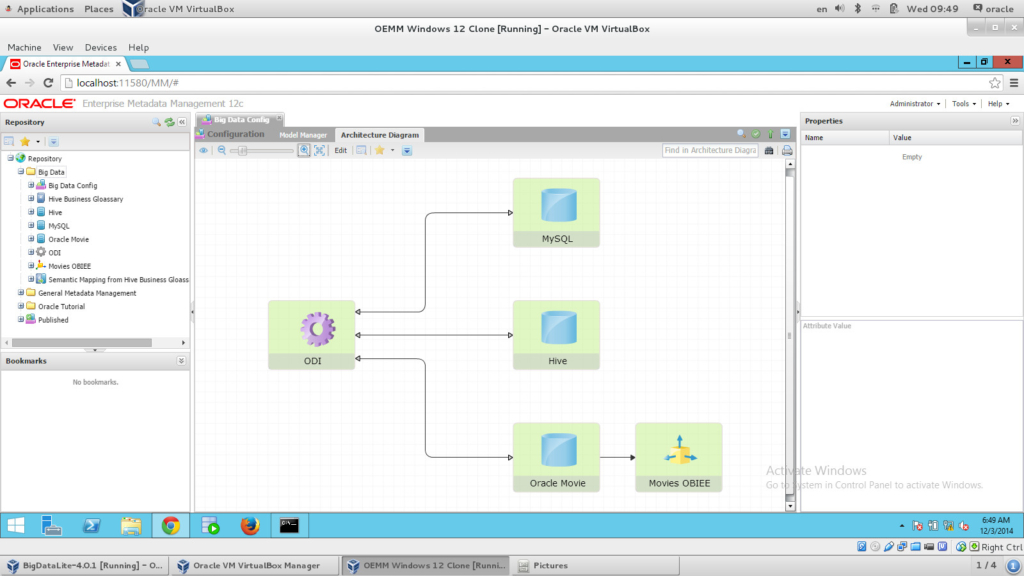This screenshot has width=1024, height=576.
Task: Click the Windows Start button
Action: (x=16, y=526)
